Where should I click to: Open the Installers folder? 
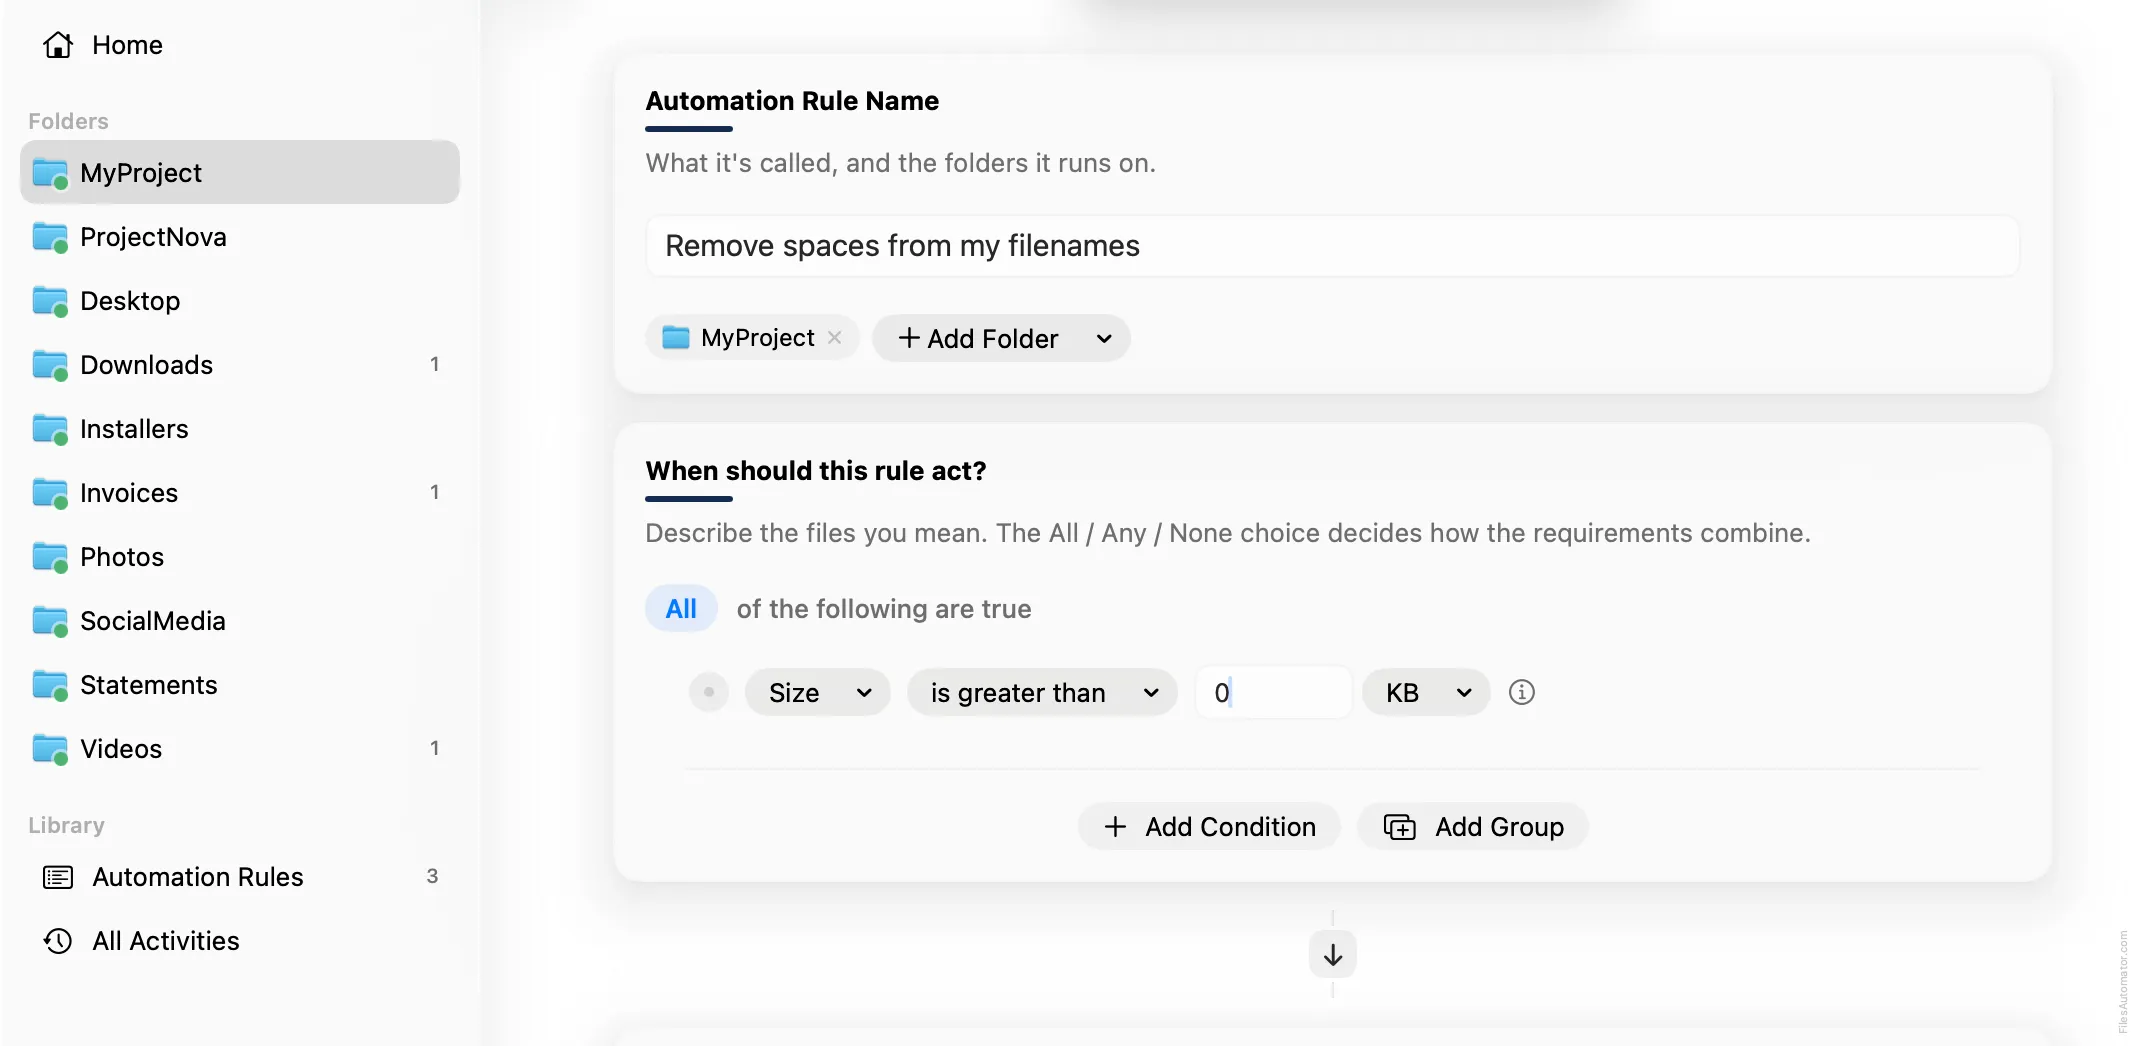240,429
